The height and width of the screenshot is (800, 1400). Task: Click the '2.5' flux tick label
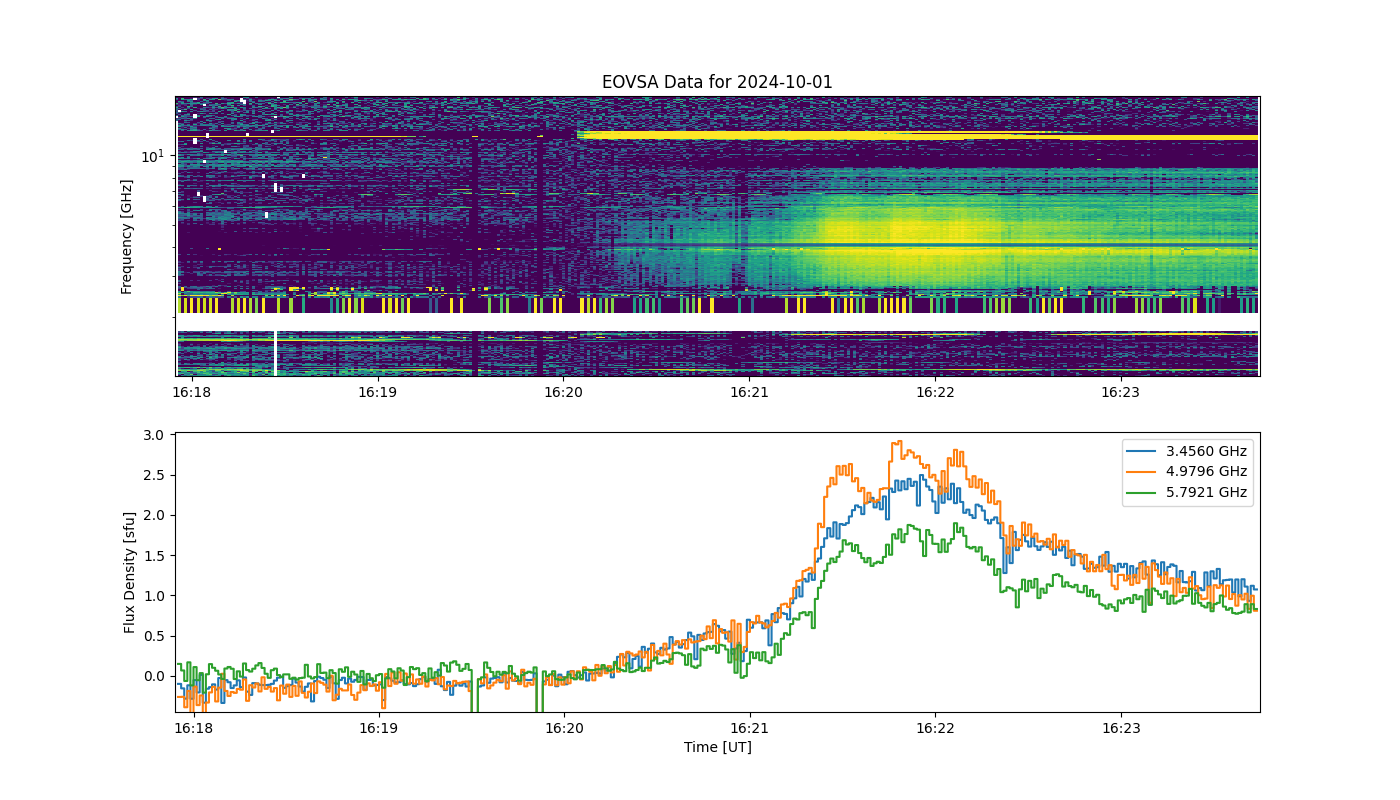coord(155,475)
